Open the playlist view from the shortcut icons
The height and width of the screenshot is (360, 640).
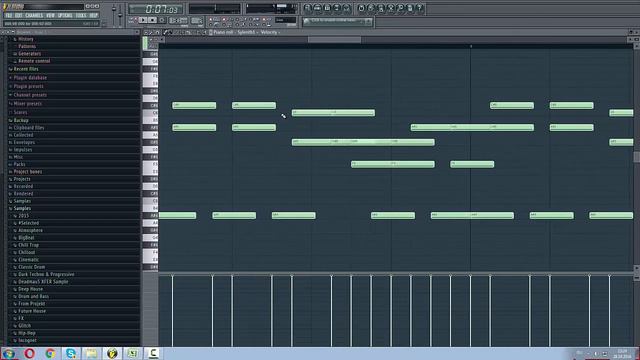(307, 8)
